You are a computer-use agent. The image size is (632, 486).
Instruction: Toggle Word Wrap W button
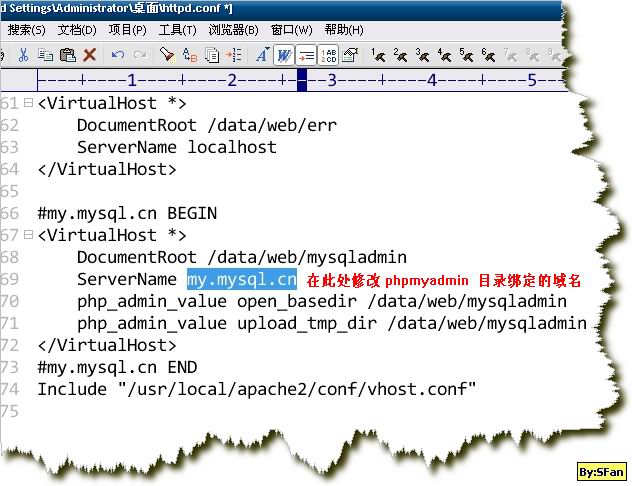click(284, 55)
